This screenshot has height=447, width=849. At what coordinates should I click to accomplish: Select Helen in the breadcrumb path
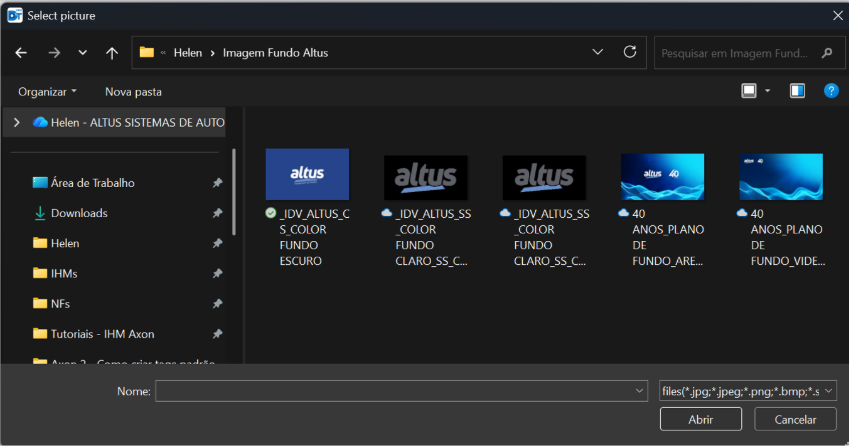[188, 53]
